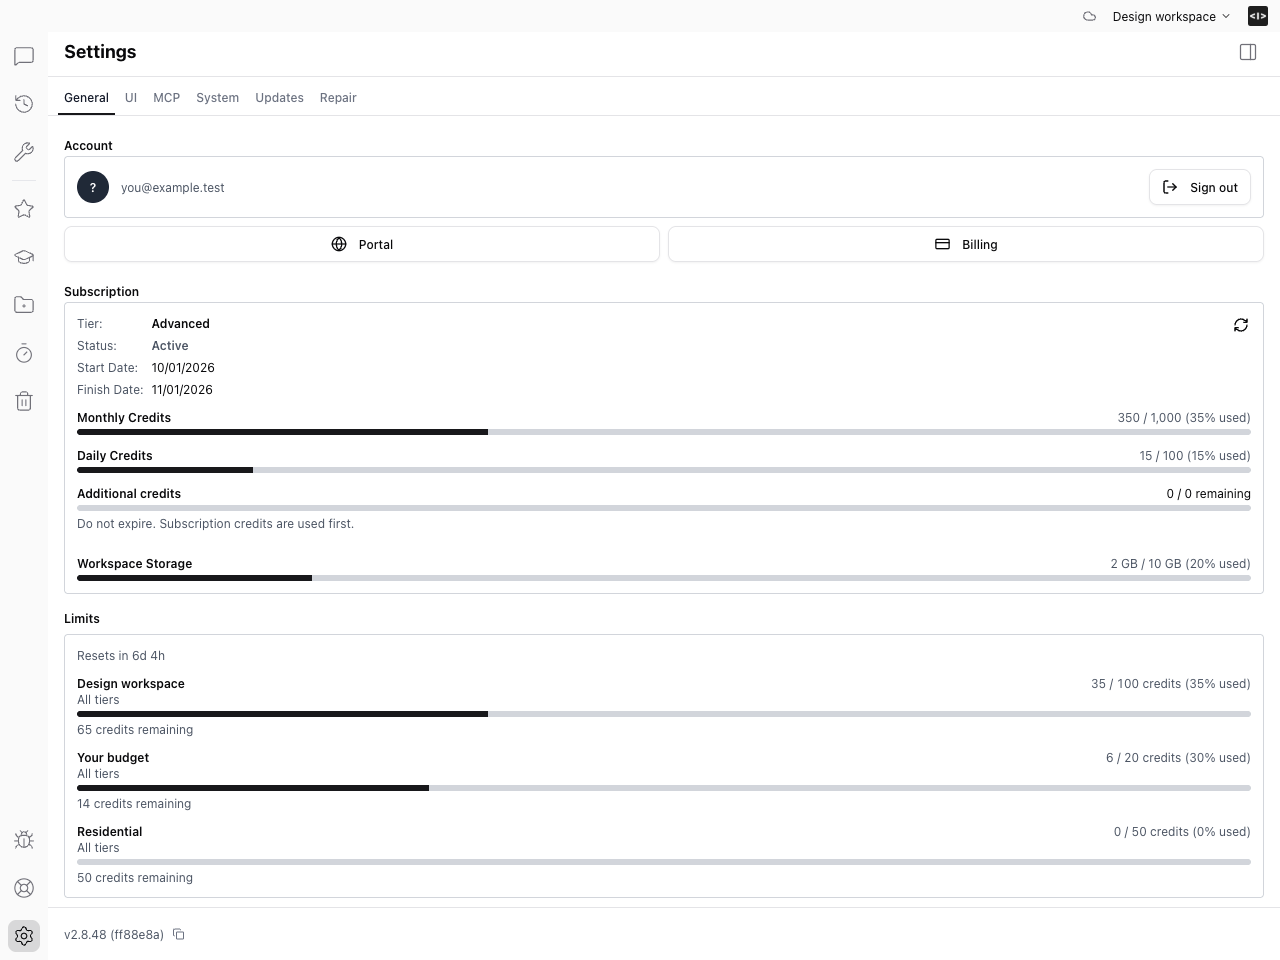Switch to the System tab
Image resolution: width=1280 pixels, height=960 pixels.
pos(217,98)
